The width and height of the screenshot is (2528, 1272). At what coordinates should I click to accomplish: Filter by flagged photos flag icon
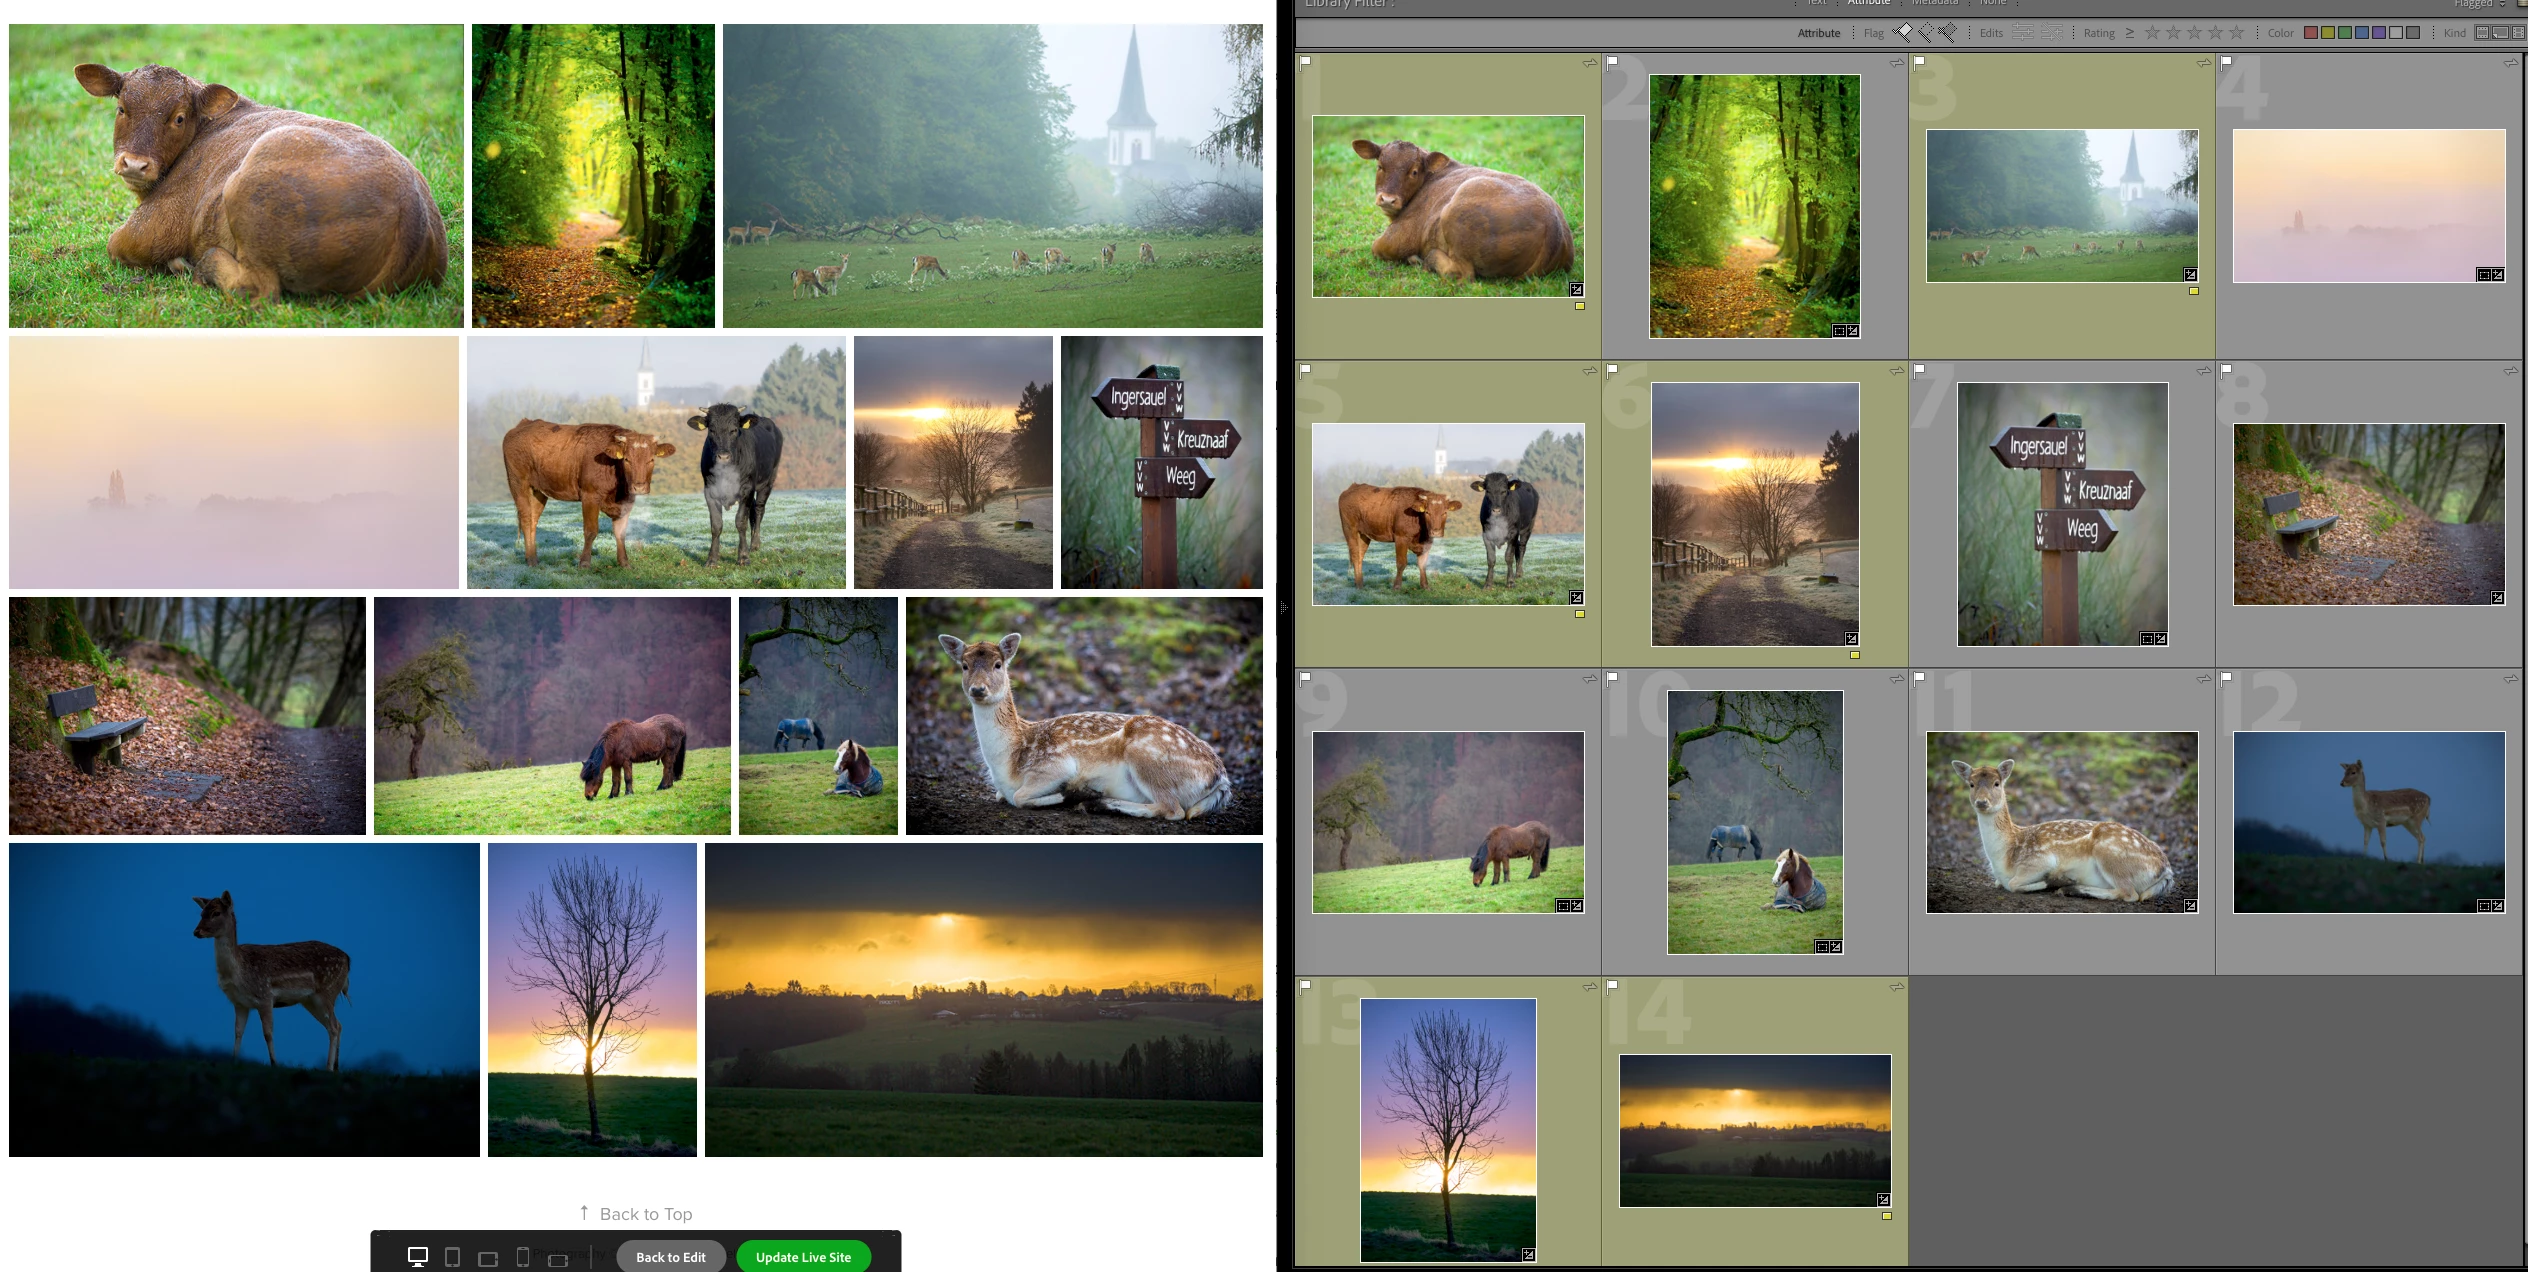(1904, 32)
